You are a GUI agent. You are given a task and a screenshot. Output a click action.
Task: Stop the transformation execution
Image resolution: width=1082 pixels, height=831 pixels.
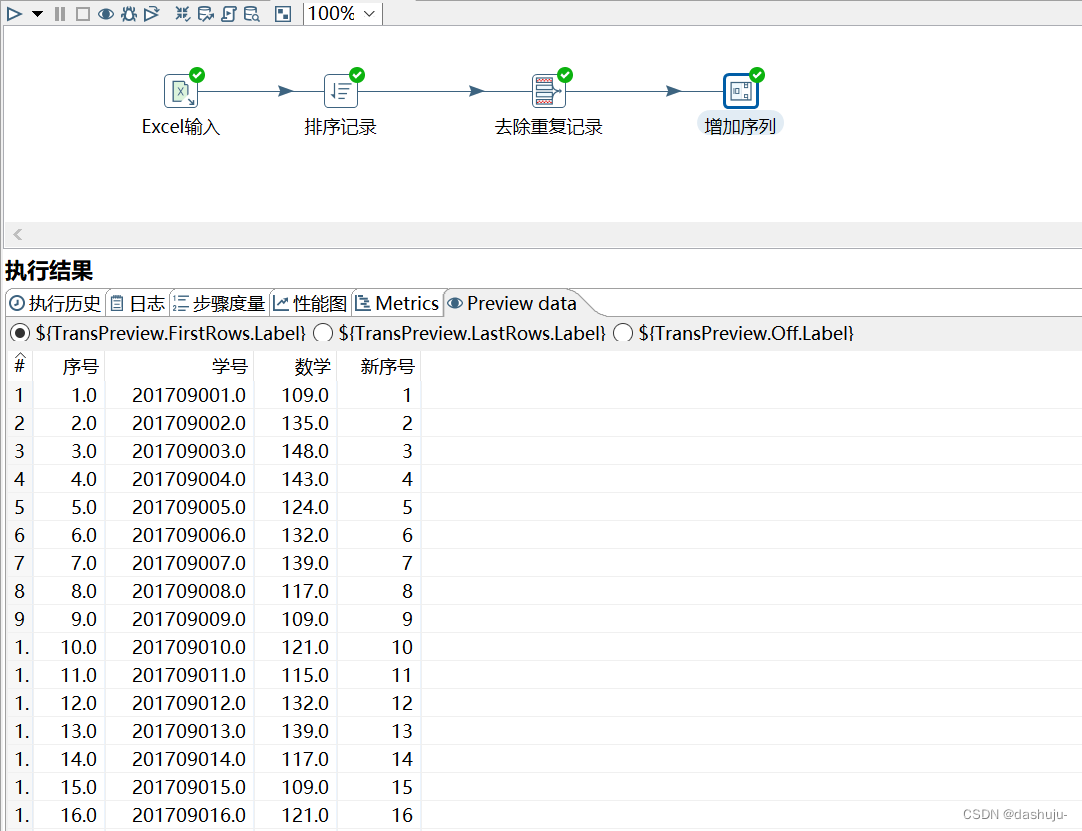click(x=83, y=13)
